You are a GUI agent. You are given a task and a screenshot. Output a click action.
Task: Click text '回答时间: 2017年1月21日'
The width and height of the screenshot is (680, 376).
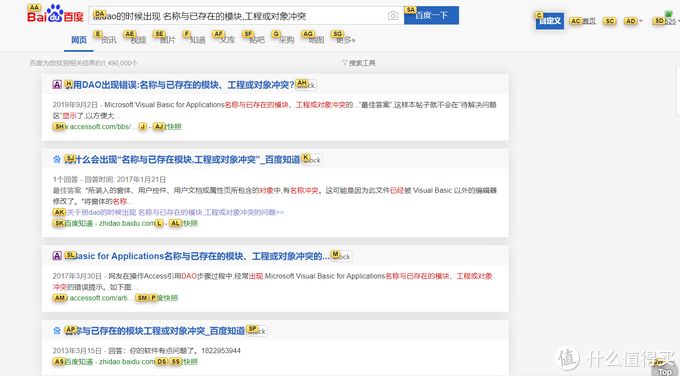(125, 179)
